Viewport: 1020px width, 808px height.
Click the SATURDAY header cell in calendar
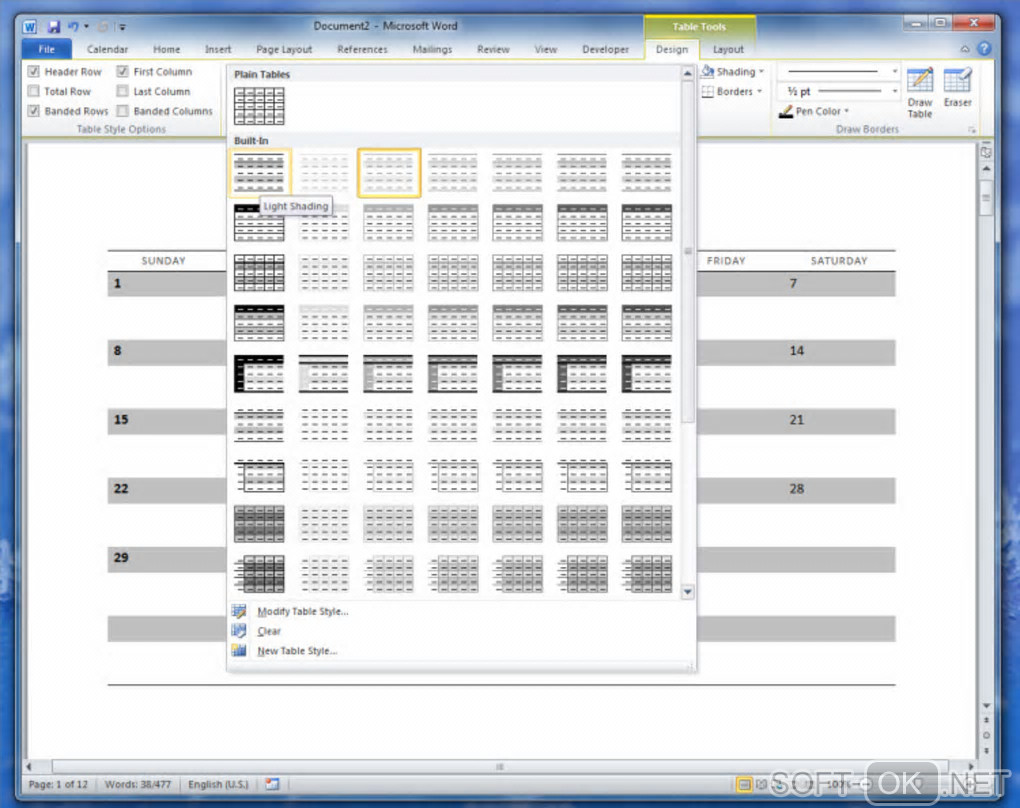click(839, 261)
